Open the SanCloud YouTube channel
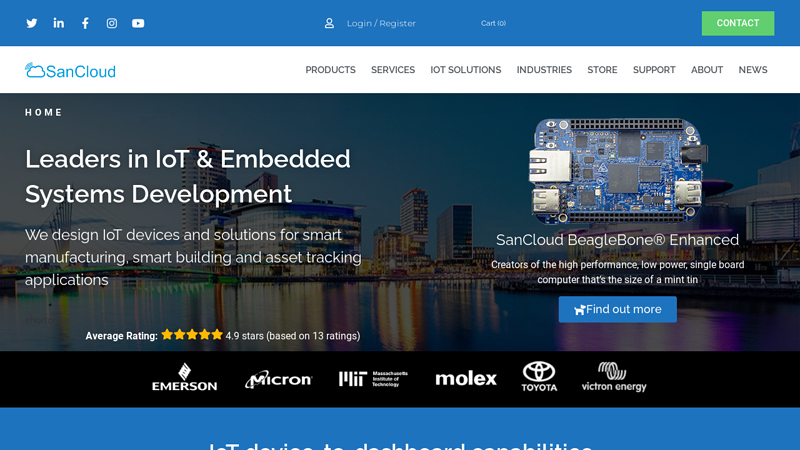The height and width of the screenshot is (450, 800). (x=138, y=23)
